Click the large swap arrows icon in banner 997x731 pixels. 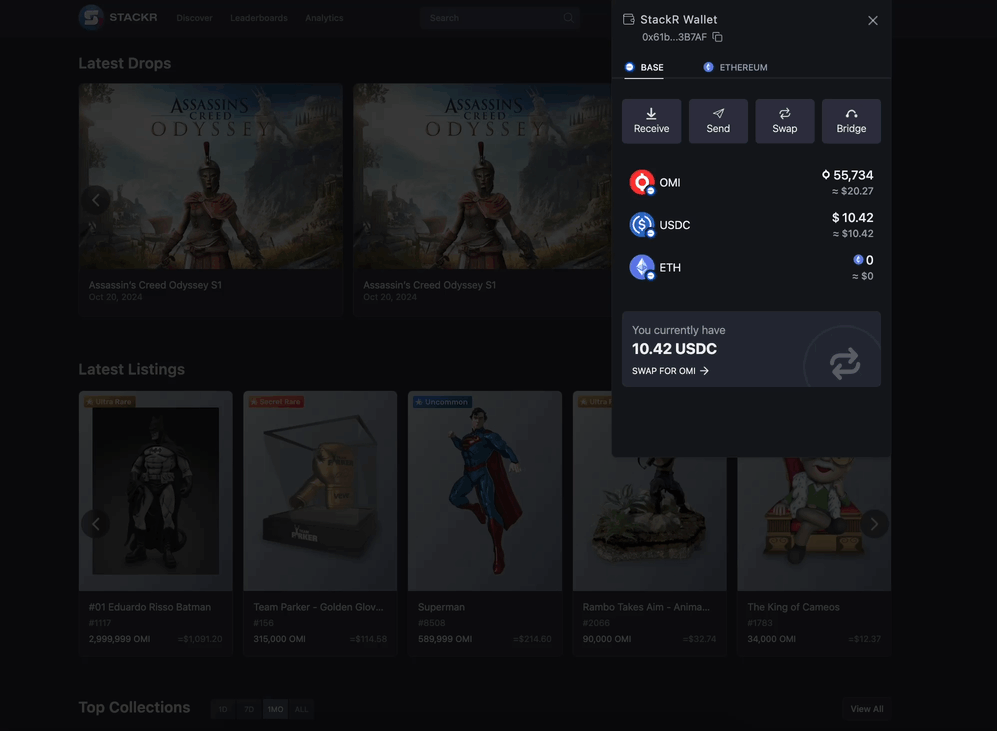click(844, 364)
